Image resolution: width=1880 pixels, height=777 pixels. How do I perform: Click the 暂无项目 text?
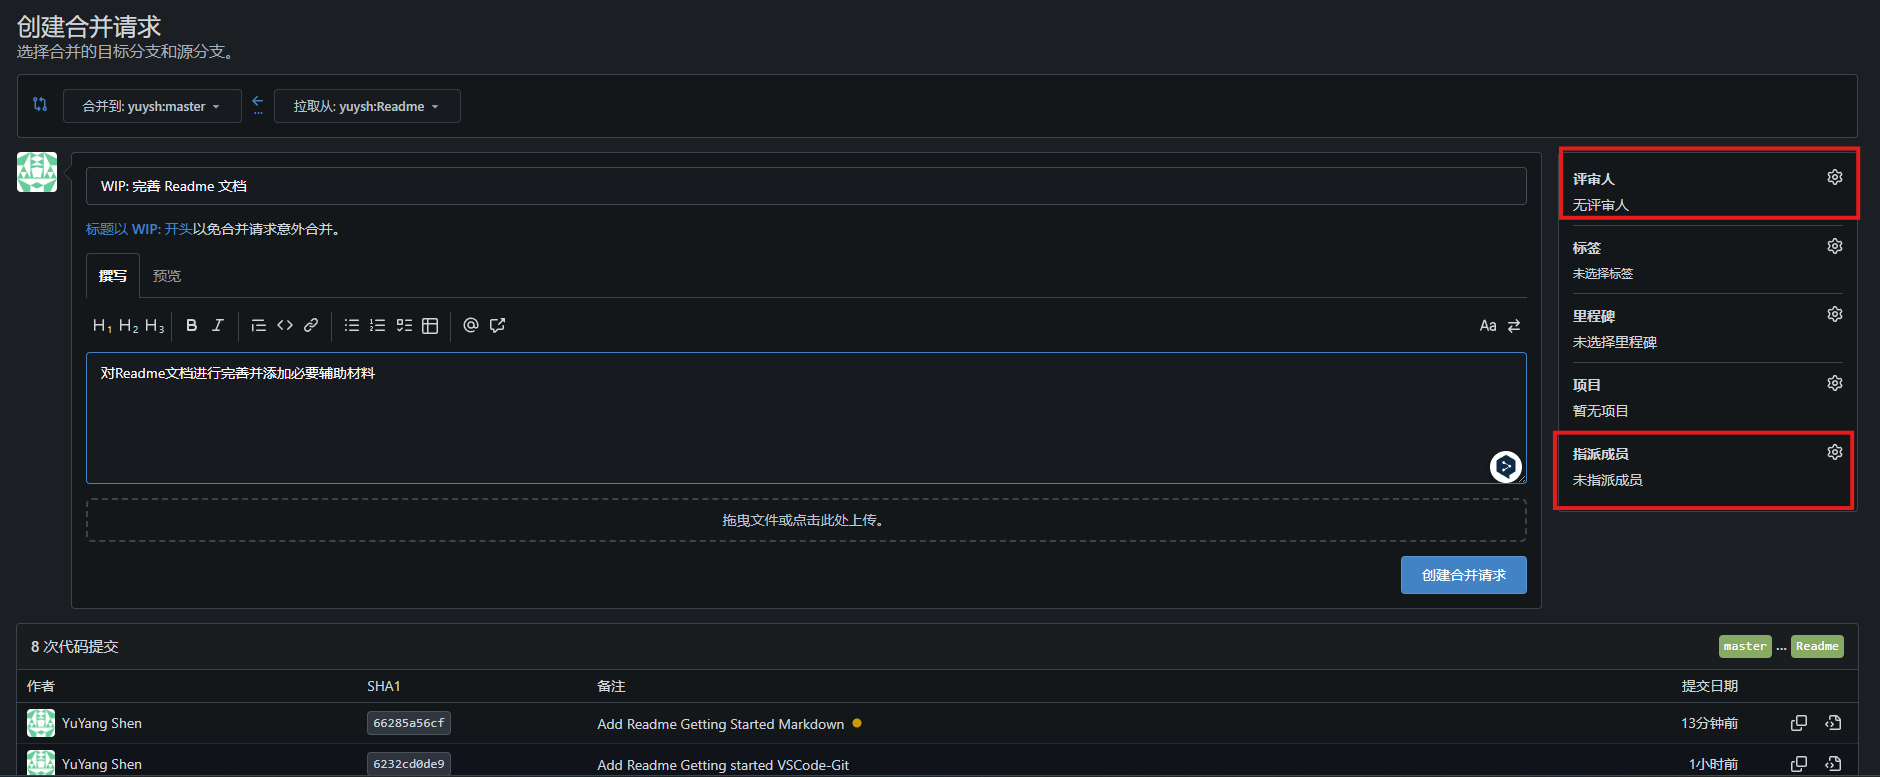[1600, 411]
